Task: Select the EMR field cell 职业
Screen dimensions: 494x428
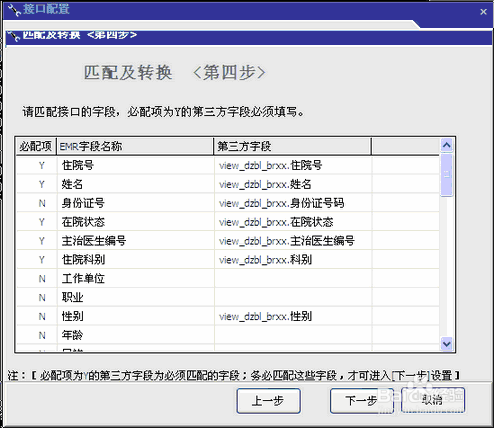Action: coord(136,297)
